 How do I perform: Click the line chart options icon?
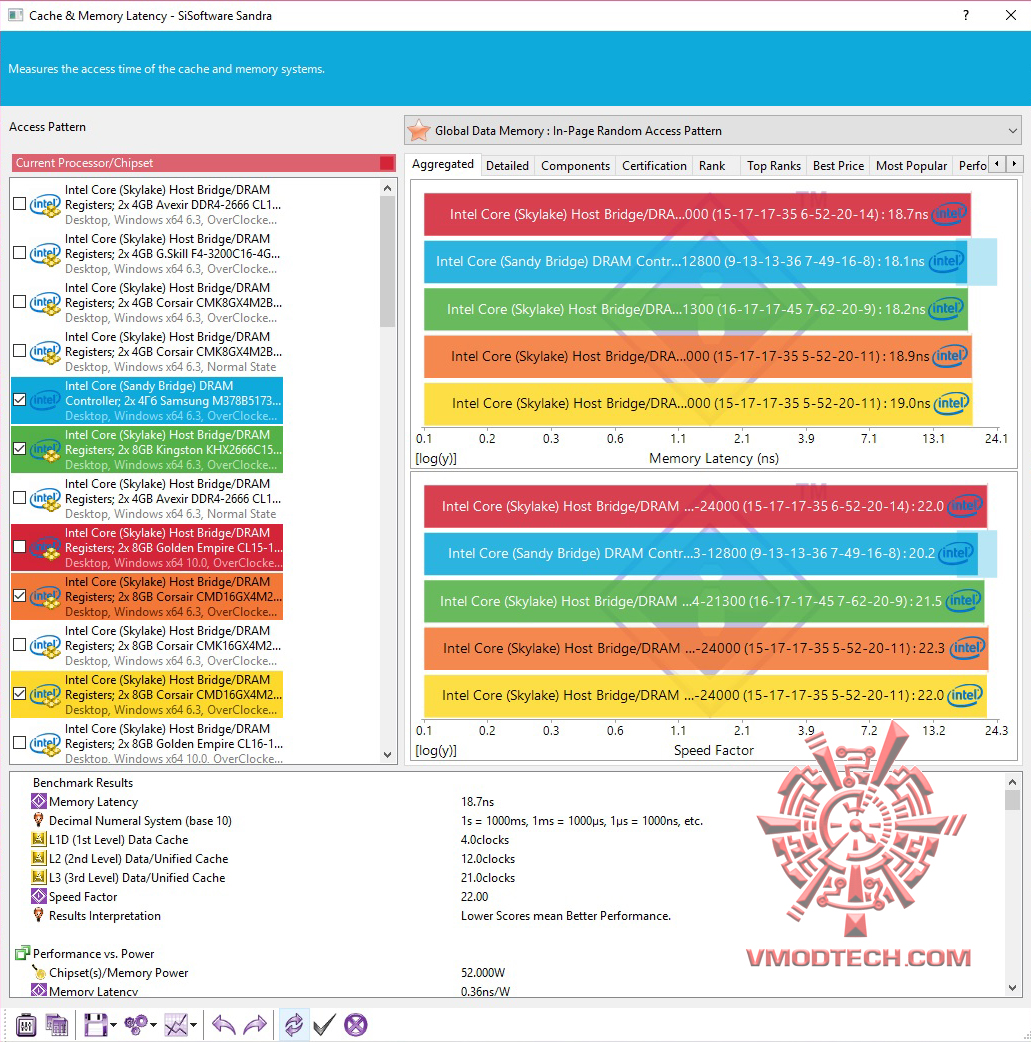pos(176,1025)
